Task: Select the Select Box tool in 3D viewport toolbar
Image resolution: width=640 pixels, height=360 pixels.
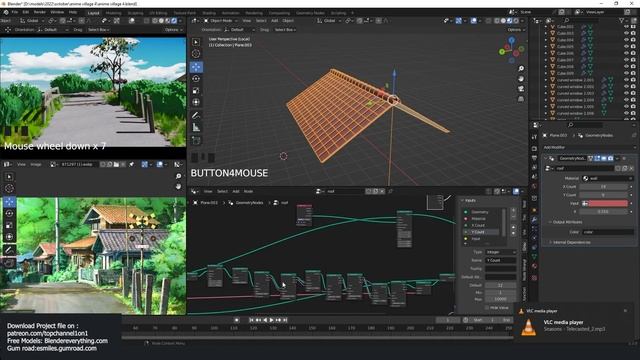Action: click(x=196, y=42)
